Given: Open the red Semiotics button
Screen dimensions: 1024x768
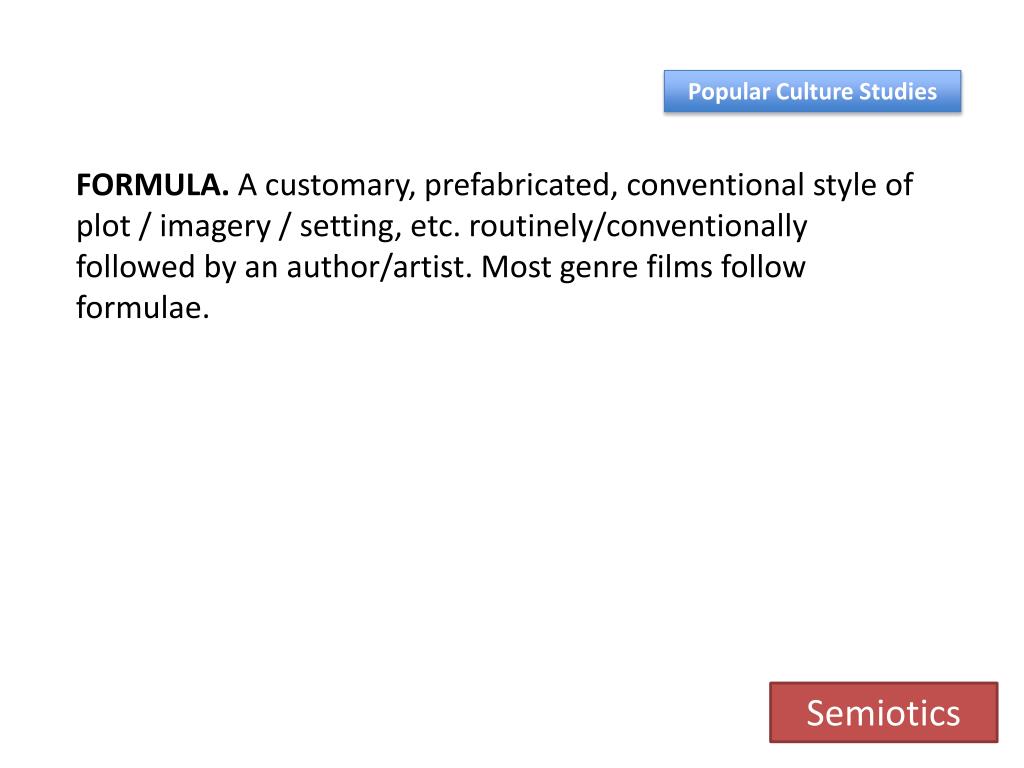Looking at the screenshot, I should click(x=884, y=712).
